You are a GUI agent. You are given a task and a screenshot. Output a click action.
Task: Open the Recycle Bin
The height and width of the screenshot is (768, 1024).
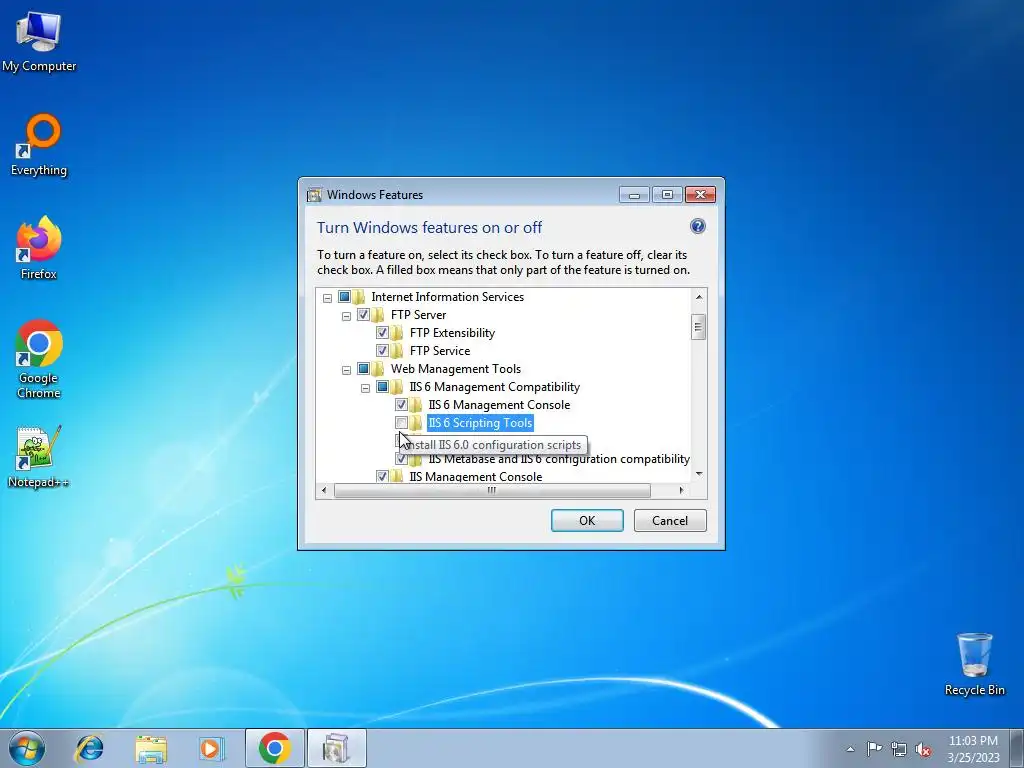(974, 664)
